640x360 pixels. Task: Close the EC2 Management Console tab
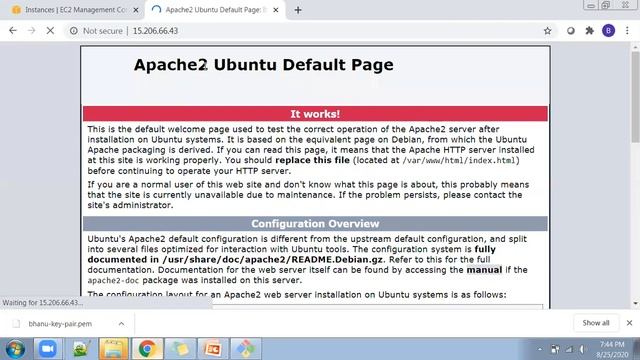point(136,10)
